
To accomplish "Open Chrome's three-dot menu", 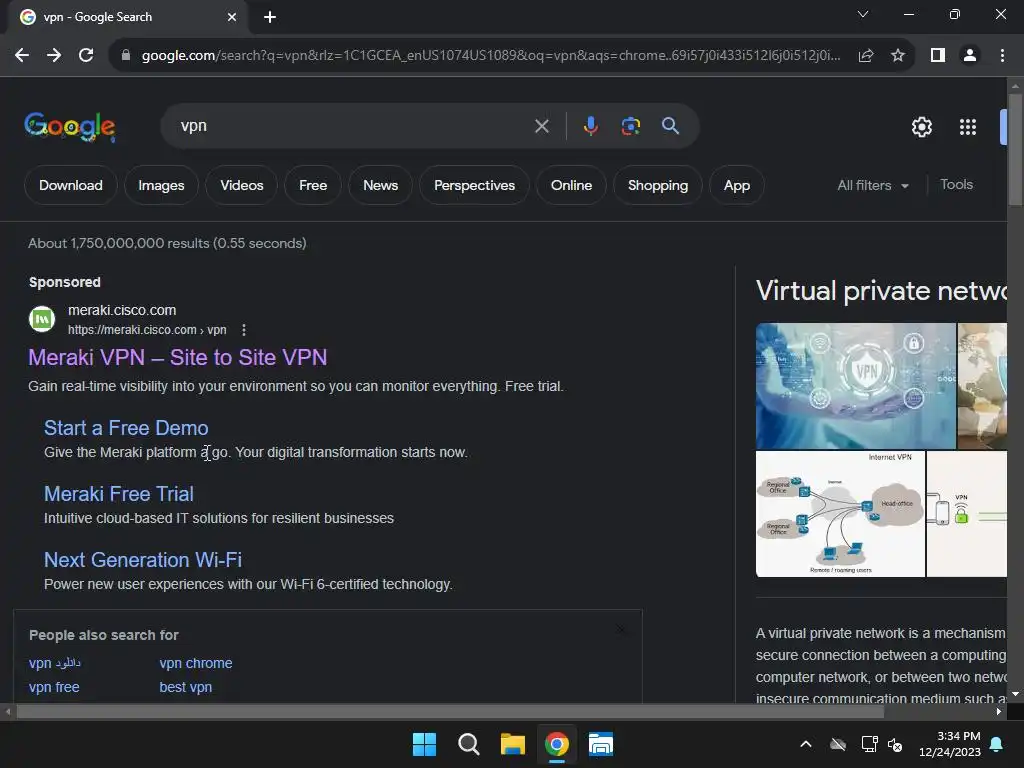I will (x=1002, y=56).
